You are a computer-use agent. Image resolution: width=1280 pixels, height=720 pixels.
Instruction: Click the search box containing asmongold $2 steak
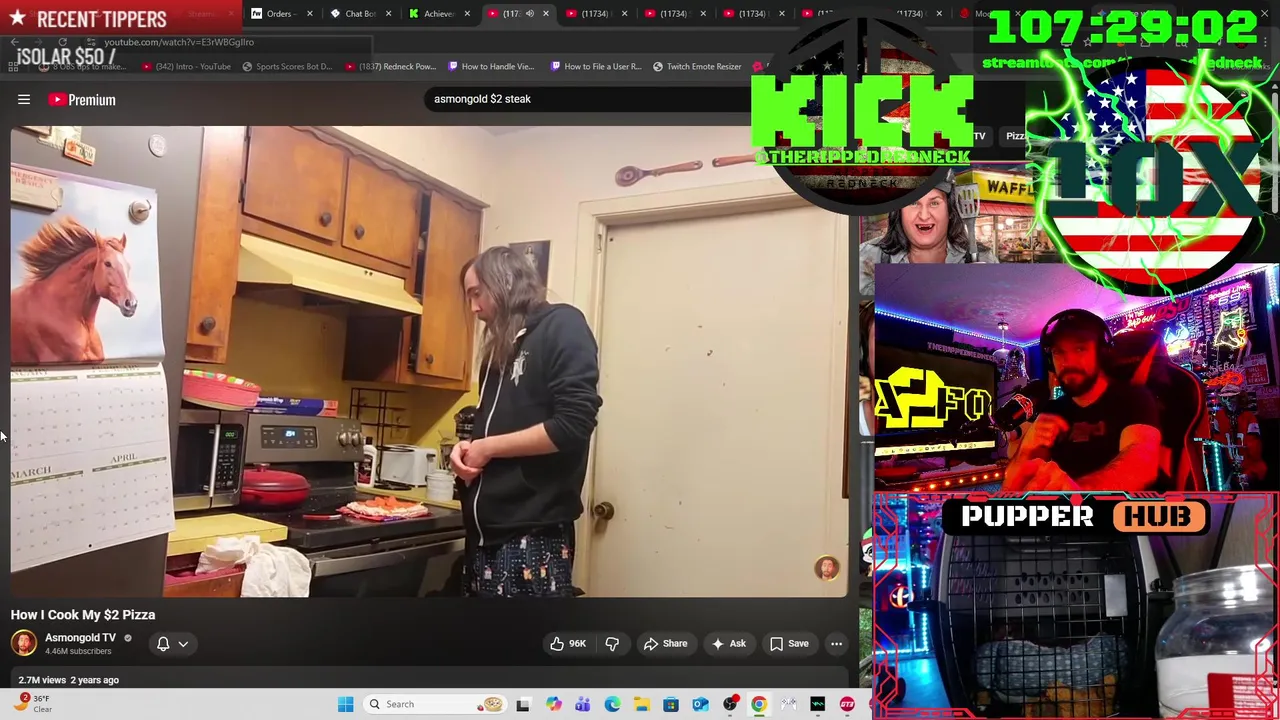tap(590, 99)
